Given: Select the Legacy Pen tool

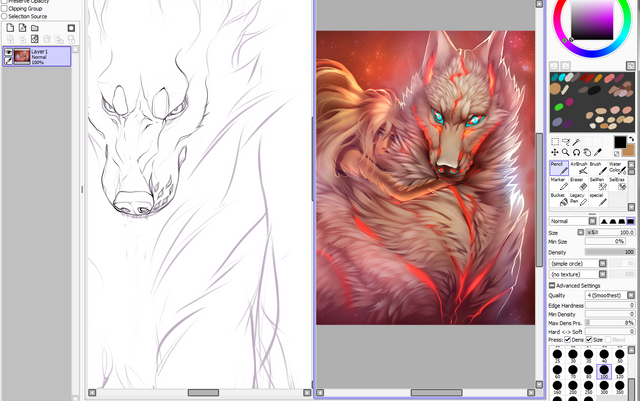Looking at the screenshot, I should 578,199.
